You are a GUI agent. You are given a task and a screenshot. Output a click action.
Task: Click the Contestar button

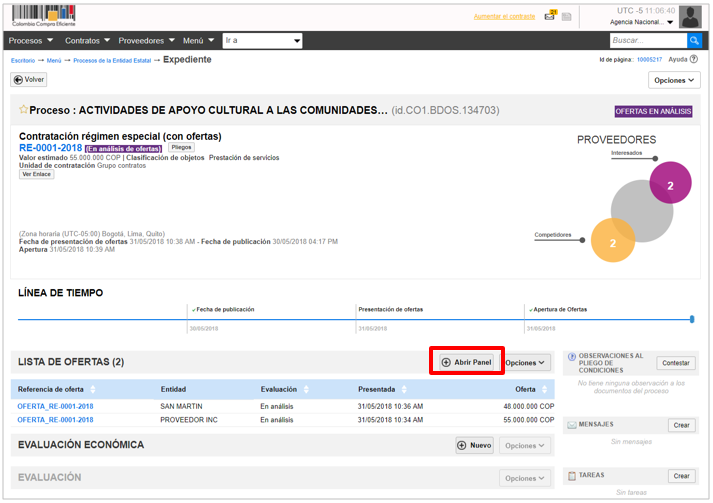tap(676, 363)
